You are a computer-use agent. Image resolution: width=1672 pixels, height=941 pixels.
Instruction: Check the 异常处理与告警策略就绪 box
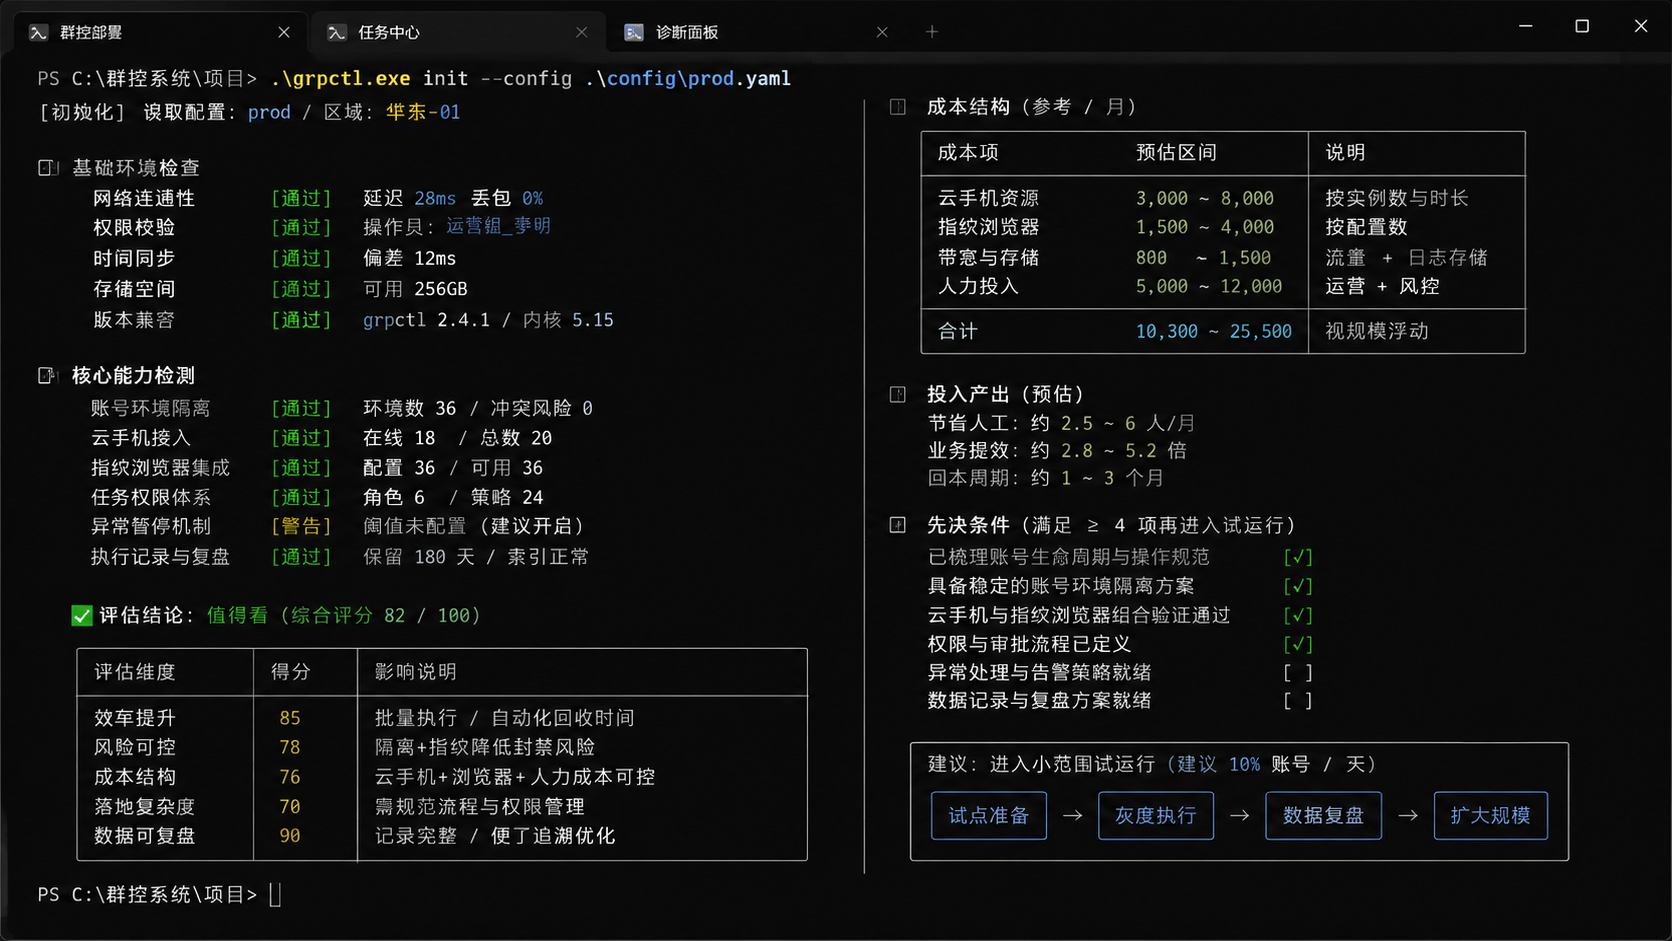1298,672
